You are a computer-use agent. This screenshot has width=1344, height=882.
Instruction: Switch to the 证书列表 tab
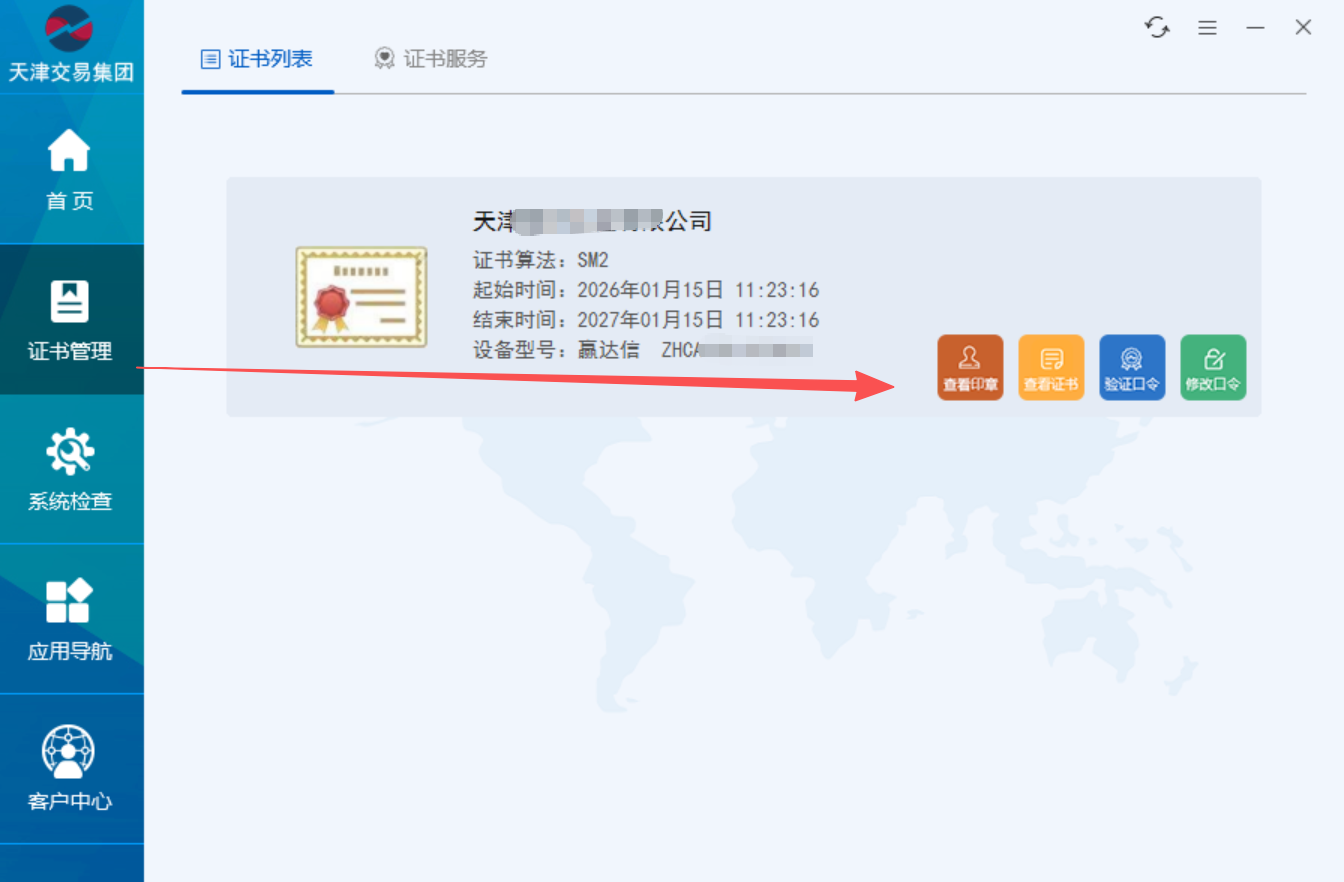pyautogui.click(x=258, y=59)
